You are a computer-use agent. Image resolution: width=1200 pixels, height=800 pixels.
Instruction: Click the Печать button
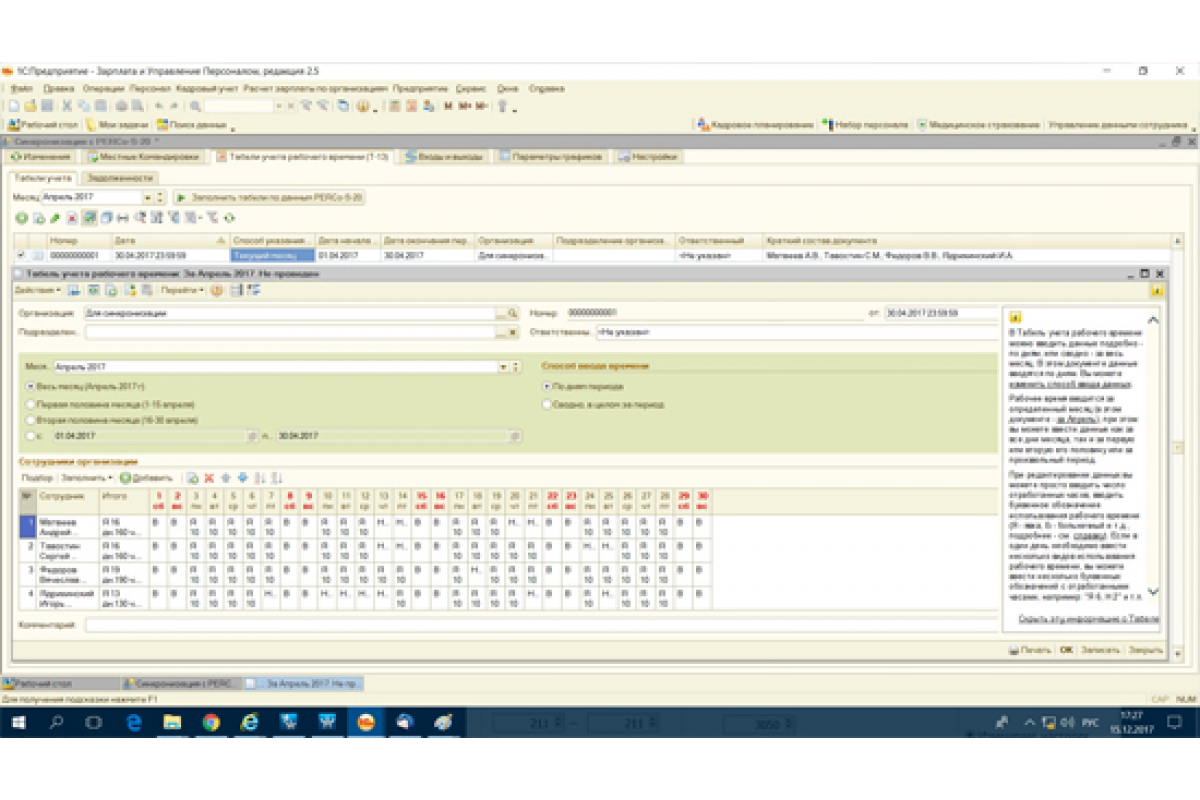click(x=1030, y=650)
